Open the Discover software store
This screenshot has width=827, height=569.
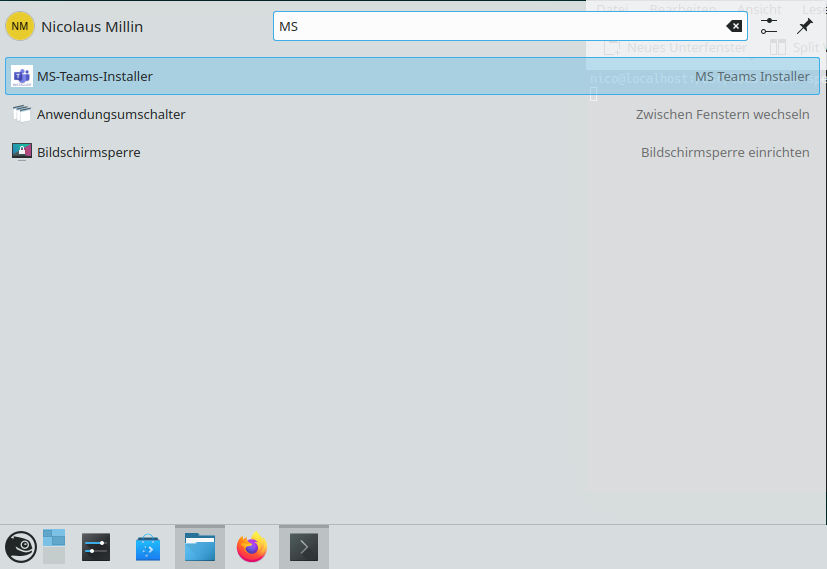pos(148,547)
